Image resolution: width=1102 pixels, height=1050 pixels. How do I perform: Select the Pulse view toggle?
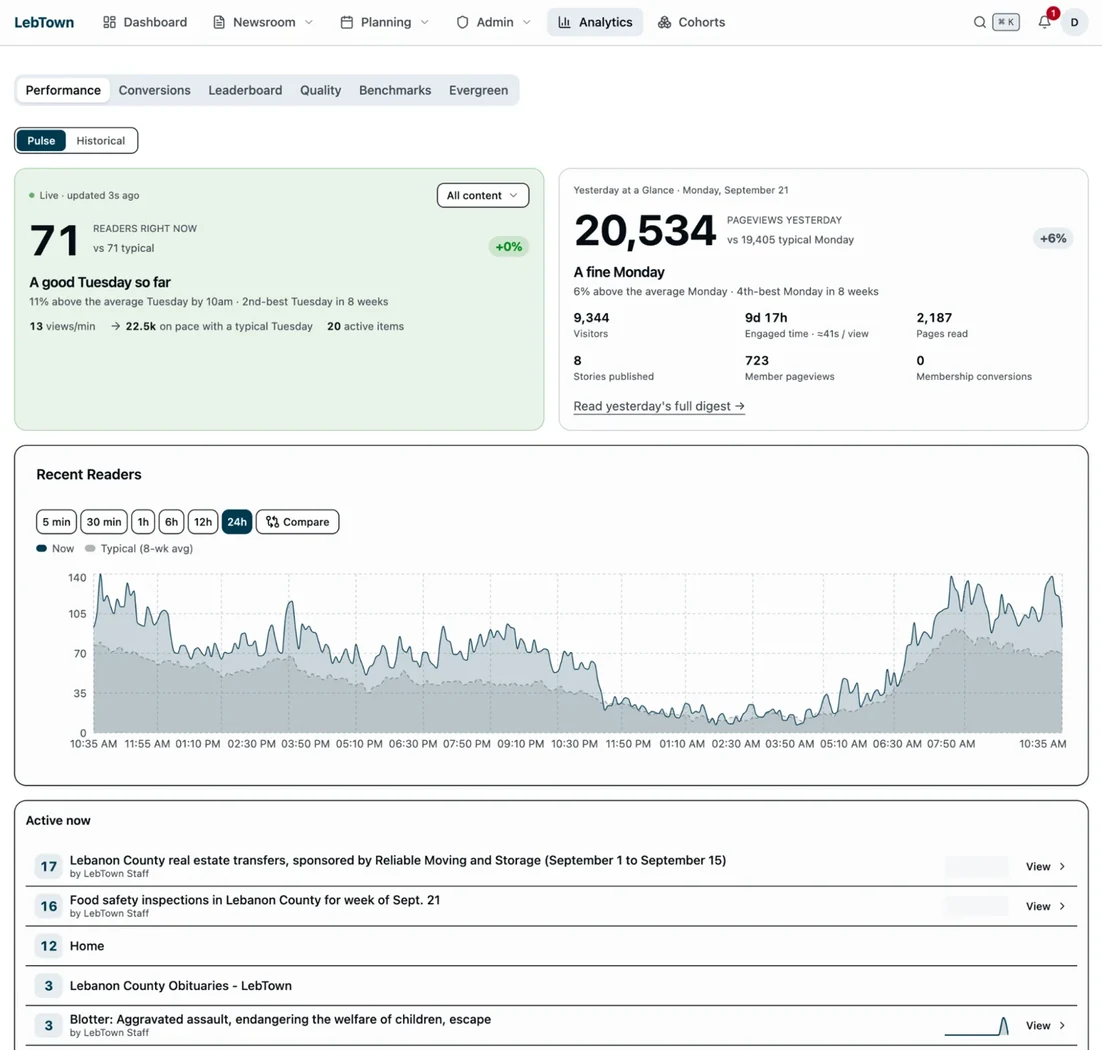(x=41, y=141)
